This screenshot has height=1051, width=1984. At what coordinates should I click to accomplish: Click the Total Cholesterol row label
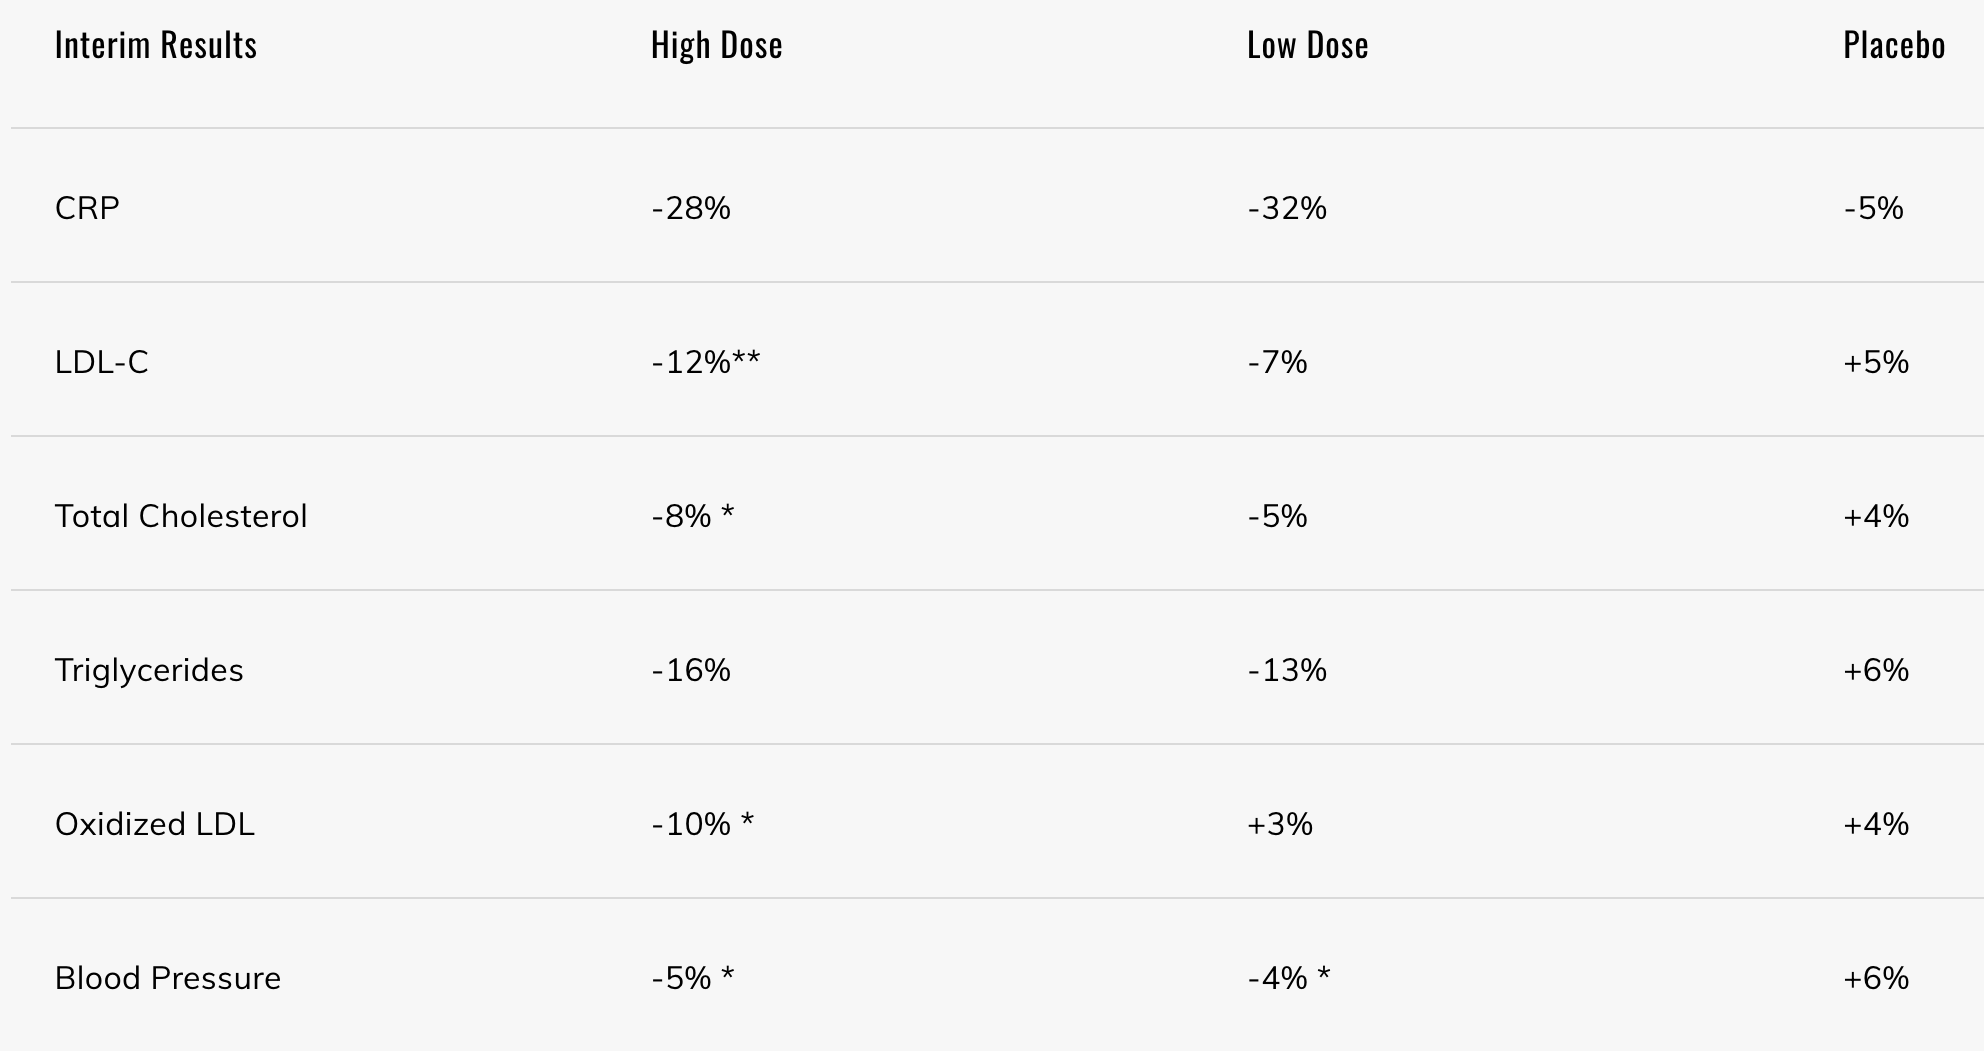click(x=181, y=516)
